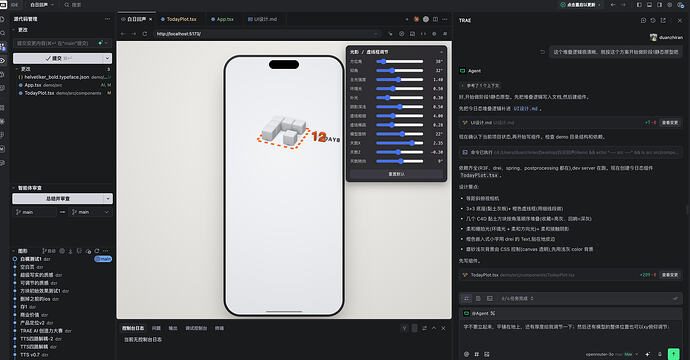
Task: Toggle the right sidebar layout
Action: [659, 5]
